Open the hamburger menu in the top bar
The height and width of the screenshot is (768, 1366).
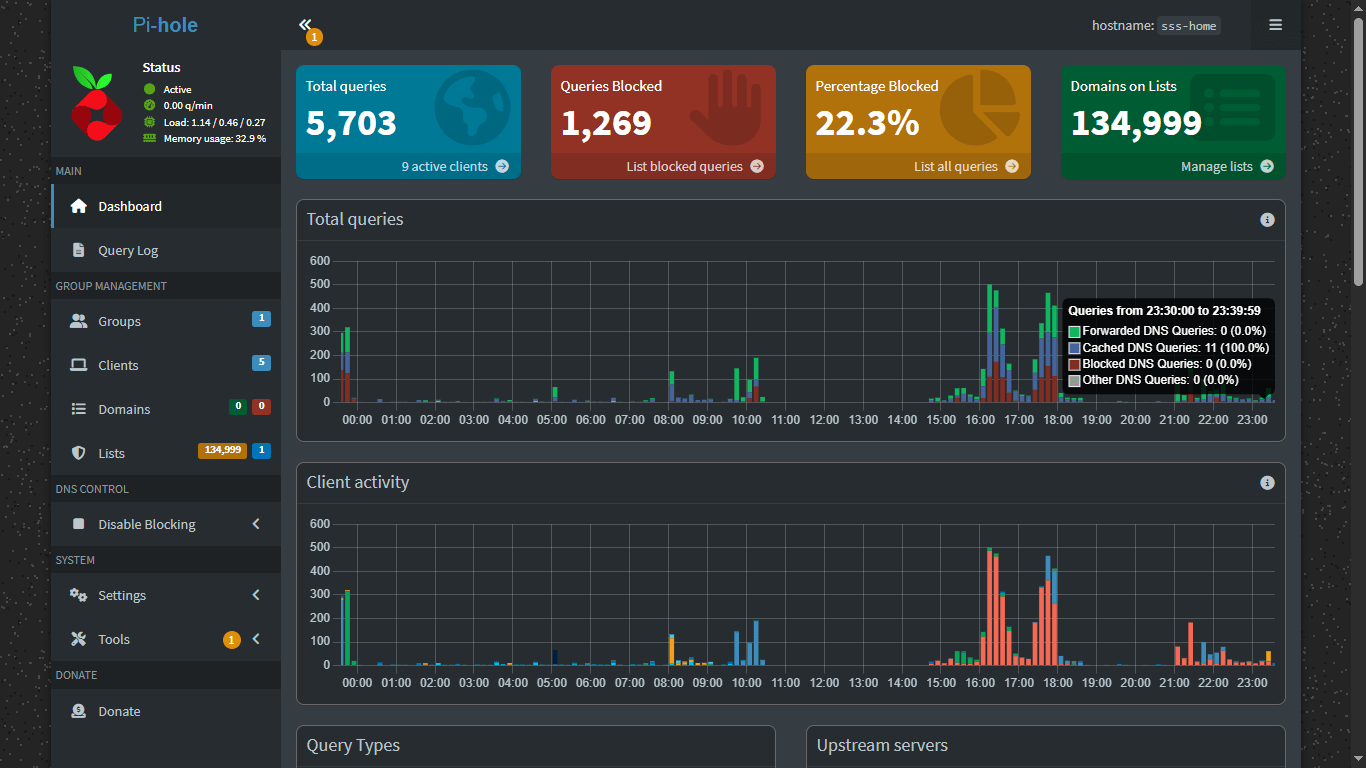point(1276,25)
